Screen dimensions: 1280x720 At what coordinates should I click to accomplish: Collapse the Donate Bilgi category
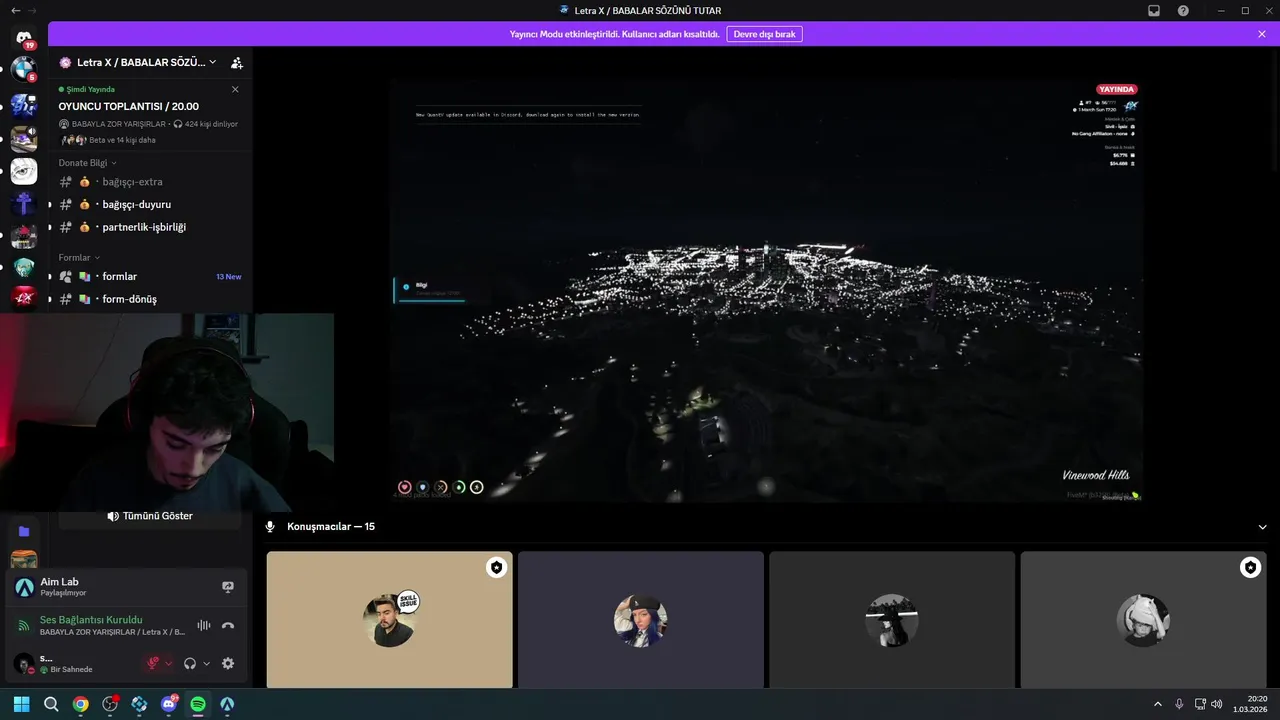click(87, 163)
